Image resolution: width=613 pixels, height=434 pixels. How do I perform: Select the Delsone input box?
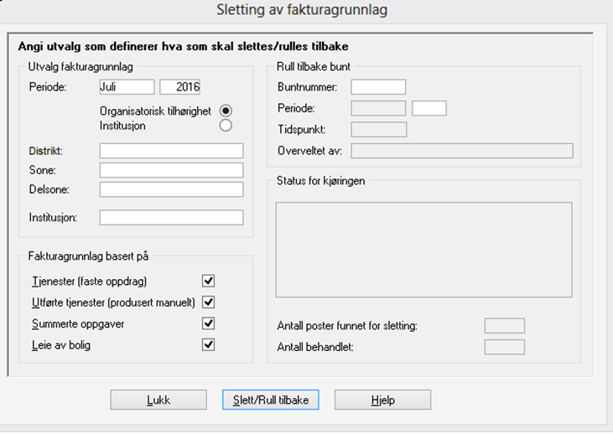(x=171, y=189)
